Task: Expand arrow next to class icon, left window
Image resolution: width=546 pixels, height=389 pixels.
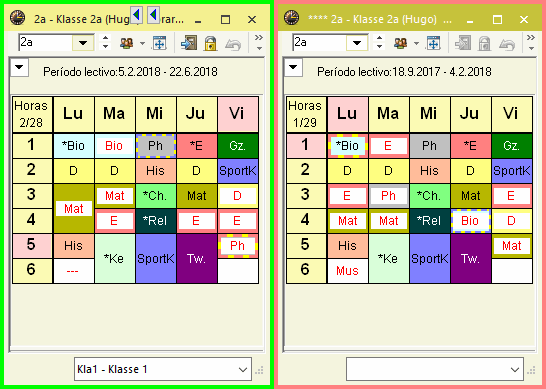Action: click(142, 44)
